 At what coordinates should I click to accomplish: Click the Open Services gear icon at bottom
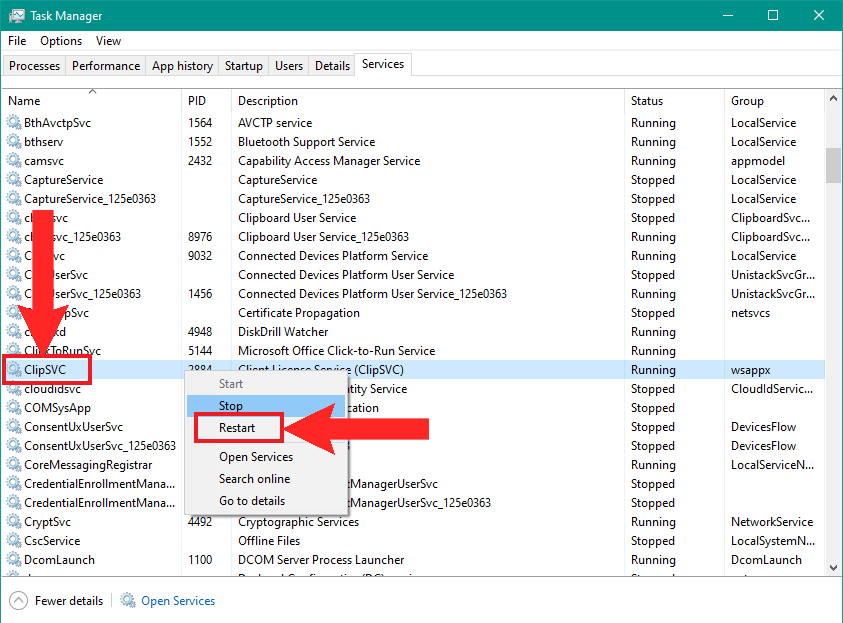pyautogui.click(x=128, y=601)
